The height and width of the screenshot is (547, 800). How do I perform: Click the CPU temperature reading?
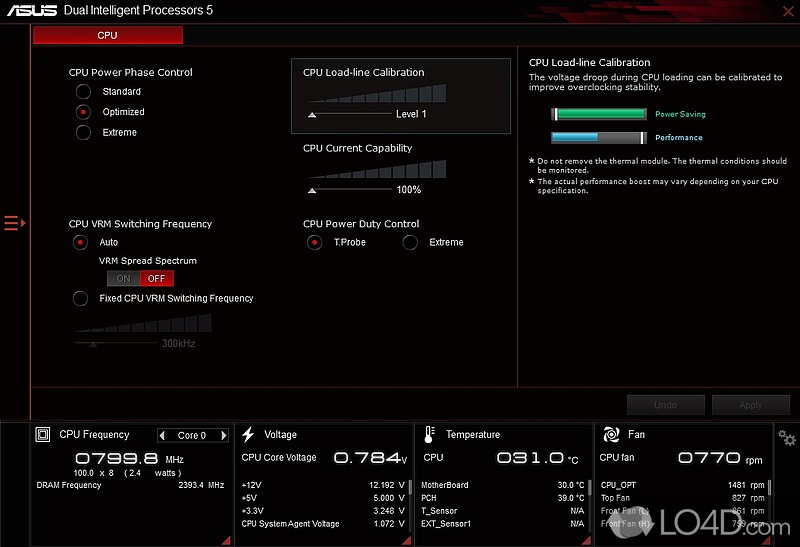point(538,458)
